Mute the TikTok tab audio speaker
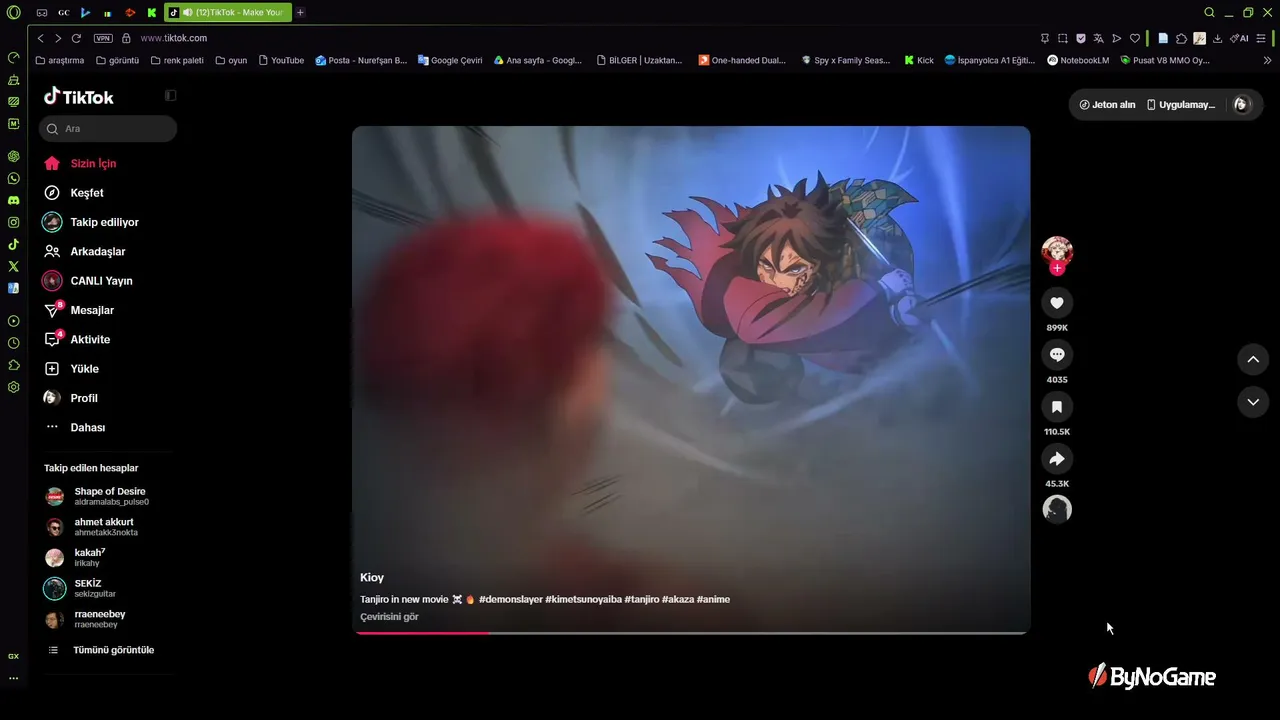The width and height of the screenshot is (1280, 720). click(187, 12)
